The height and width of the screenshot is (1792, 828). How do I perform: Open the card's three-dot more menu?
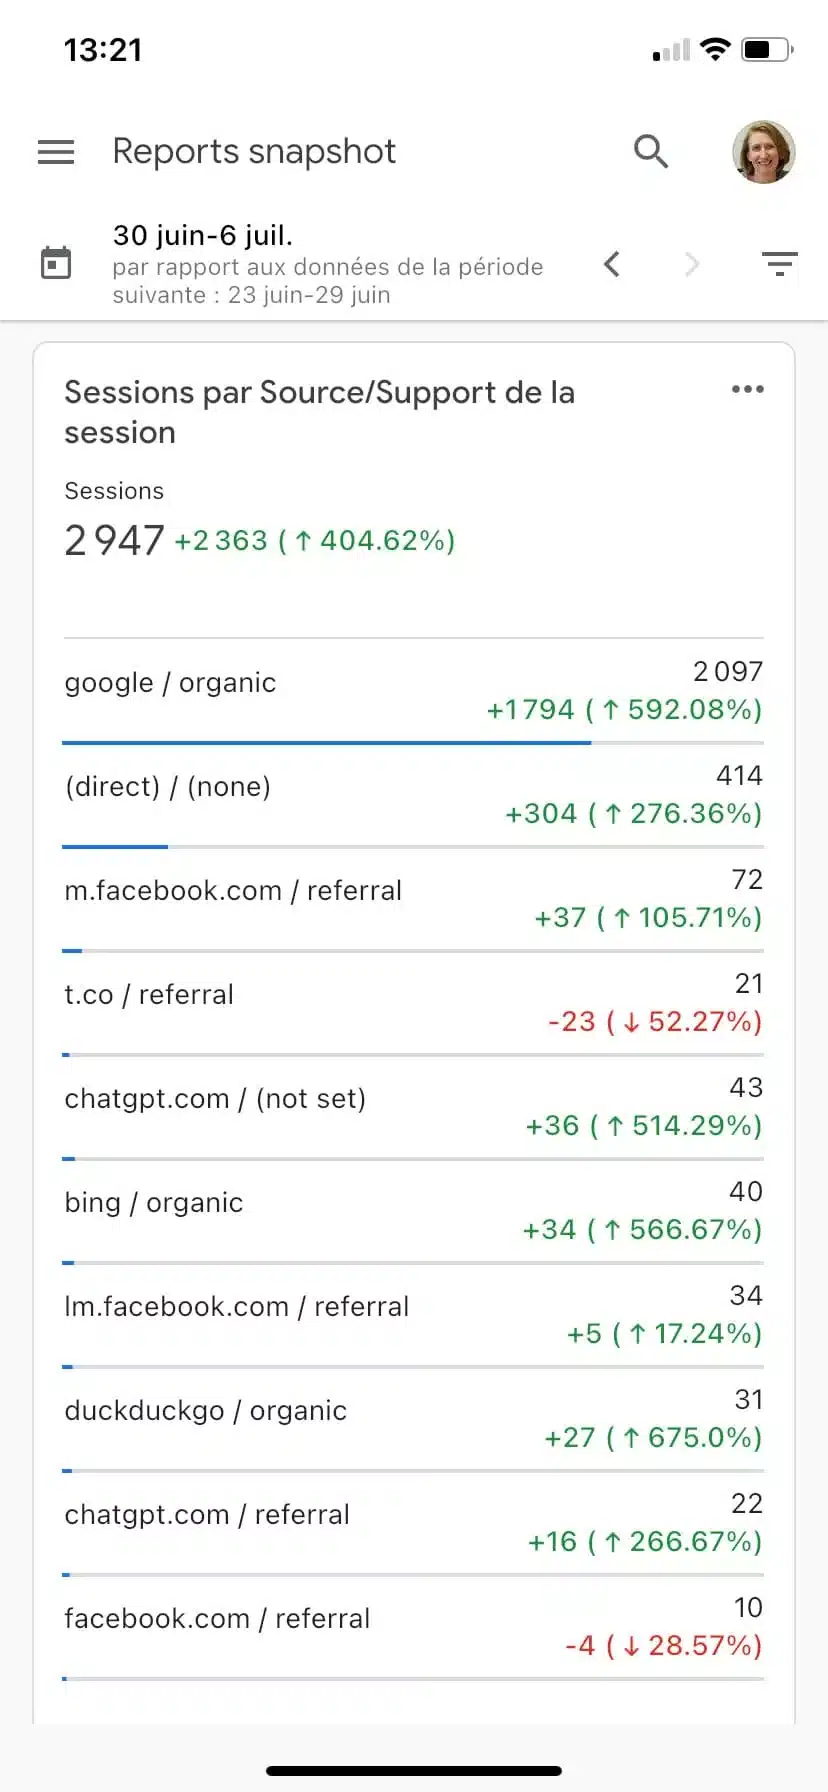748,389
